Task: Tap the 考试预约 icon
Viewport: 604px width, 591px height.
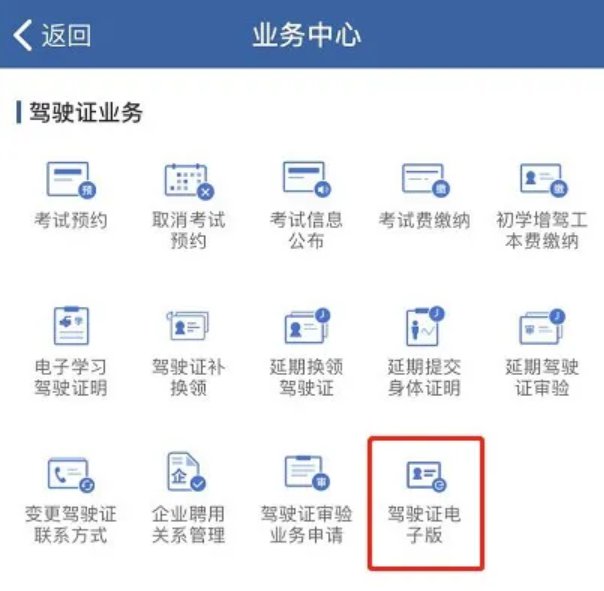Action: coord(71,180)
